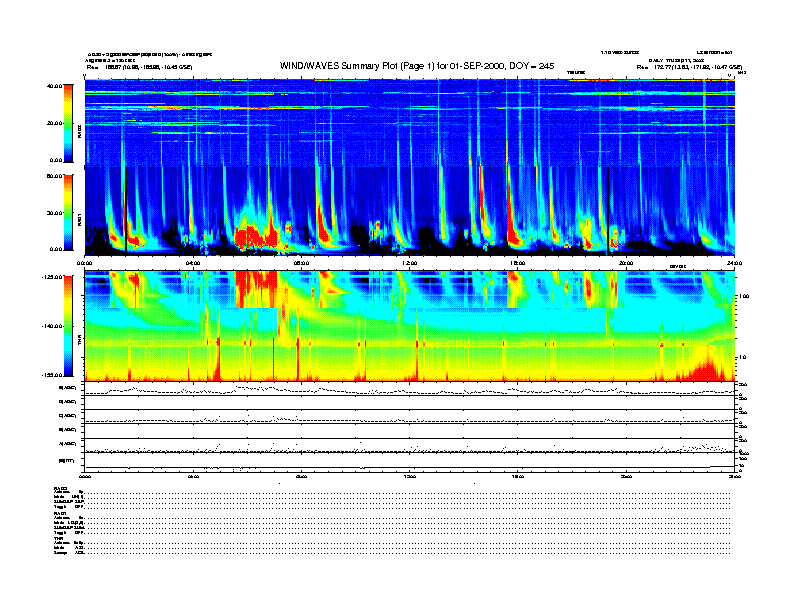Click the 12:00 tick label under RAD1 plot
792x612 pixels.
(x=410, y=263)
